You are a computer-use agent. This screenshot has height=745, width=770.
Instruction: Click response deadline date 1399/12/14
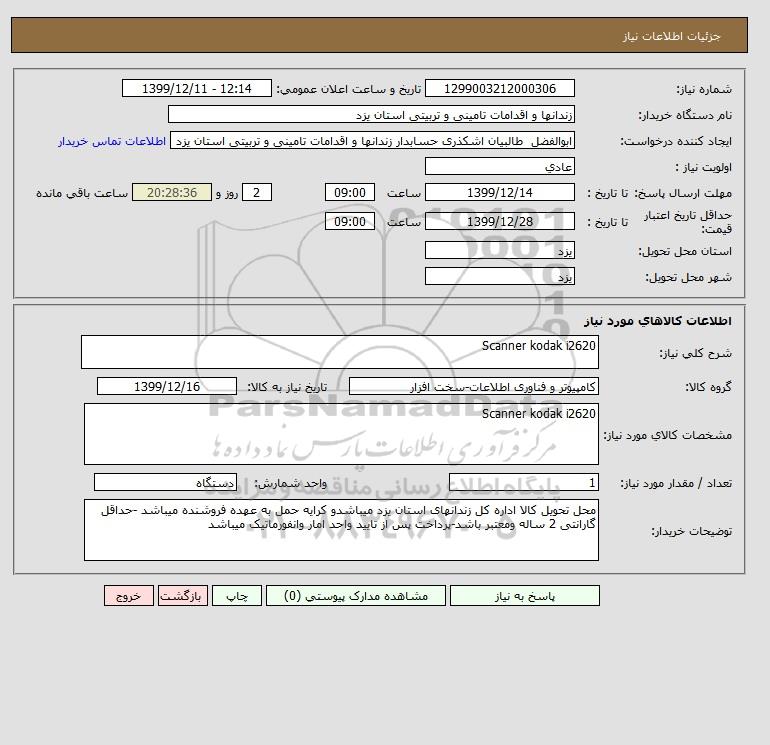tap(499, 193)
